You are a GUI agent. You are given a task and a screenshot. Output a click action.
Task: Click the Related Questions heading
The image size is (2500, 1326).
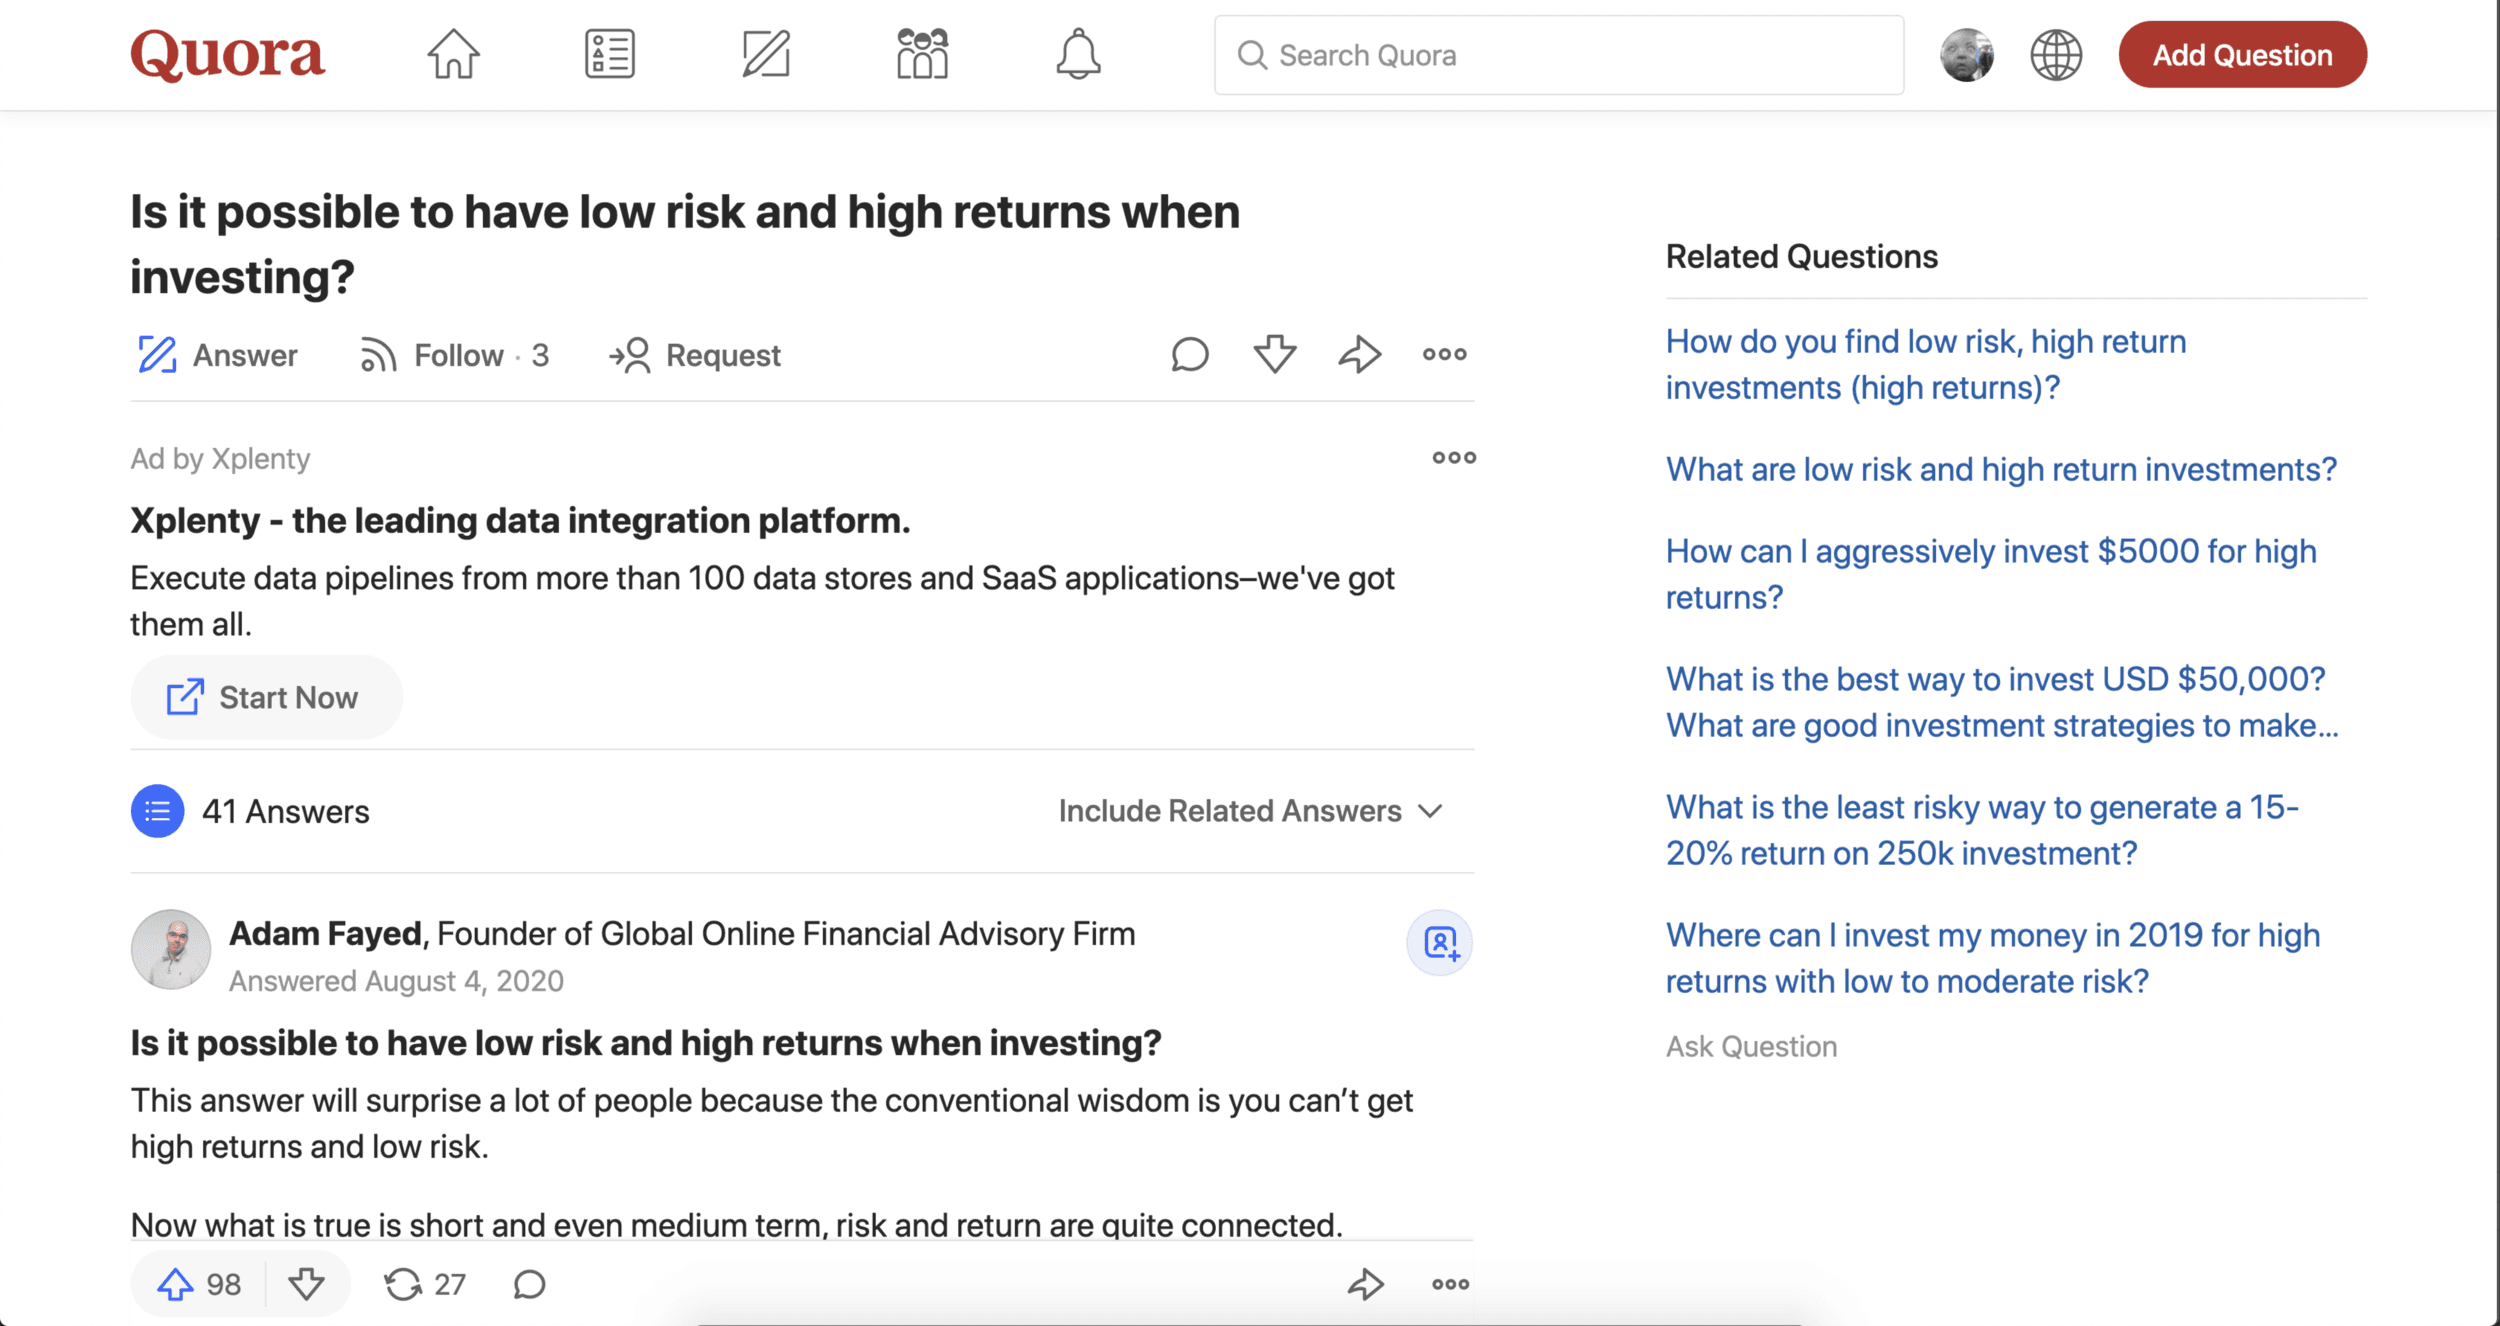pyautogui.click(x=1801, y=256)
